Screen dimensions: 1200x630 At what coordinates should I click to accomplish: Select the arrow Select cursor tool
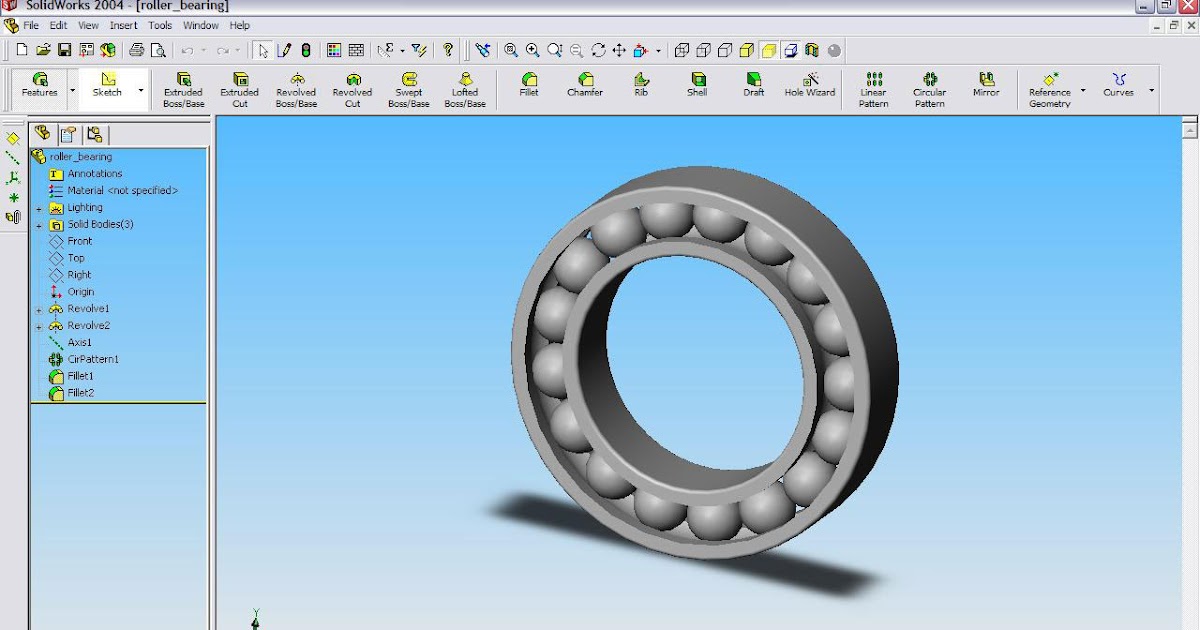pyautogui.click(x=263, y=49)
